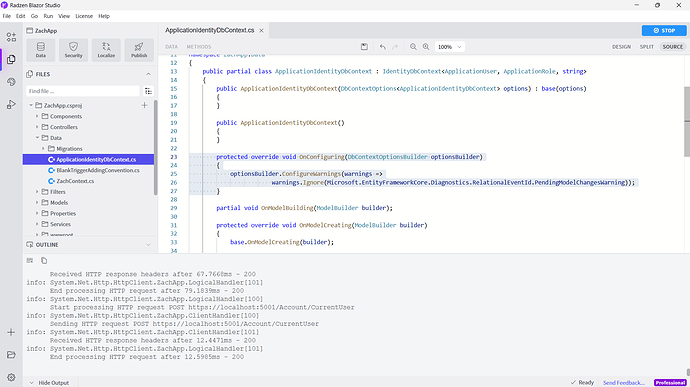690x387 pixels.
Task: Open the Data tool in ZachApp panel
Action: pyautogui.click(x=40, y=50)
